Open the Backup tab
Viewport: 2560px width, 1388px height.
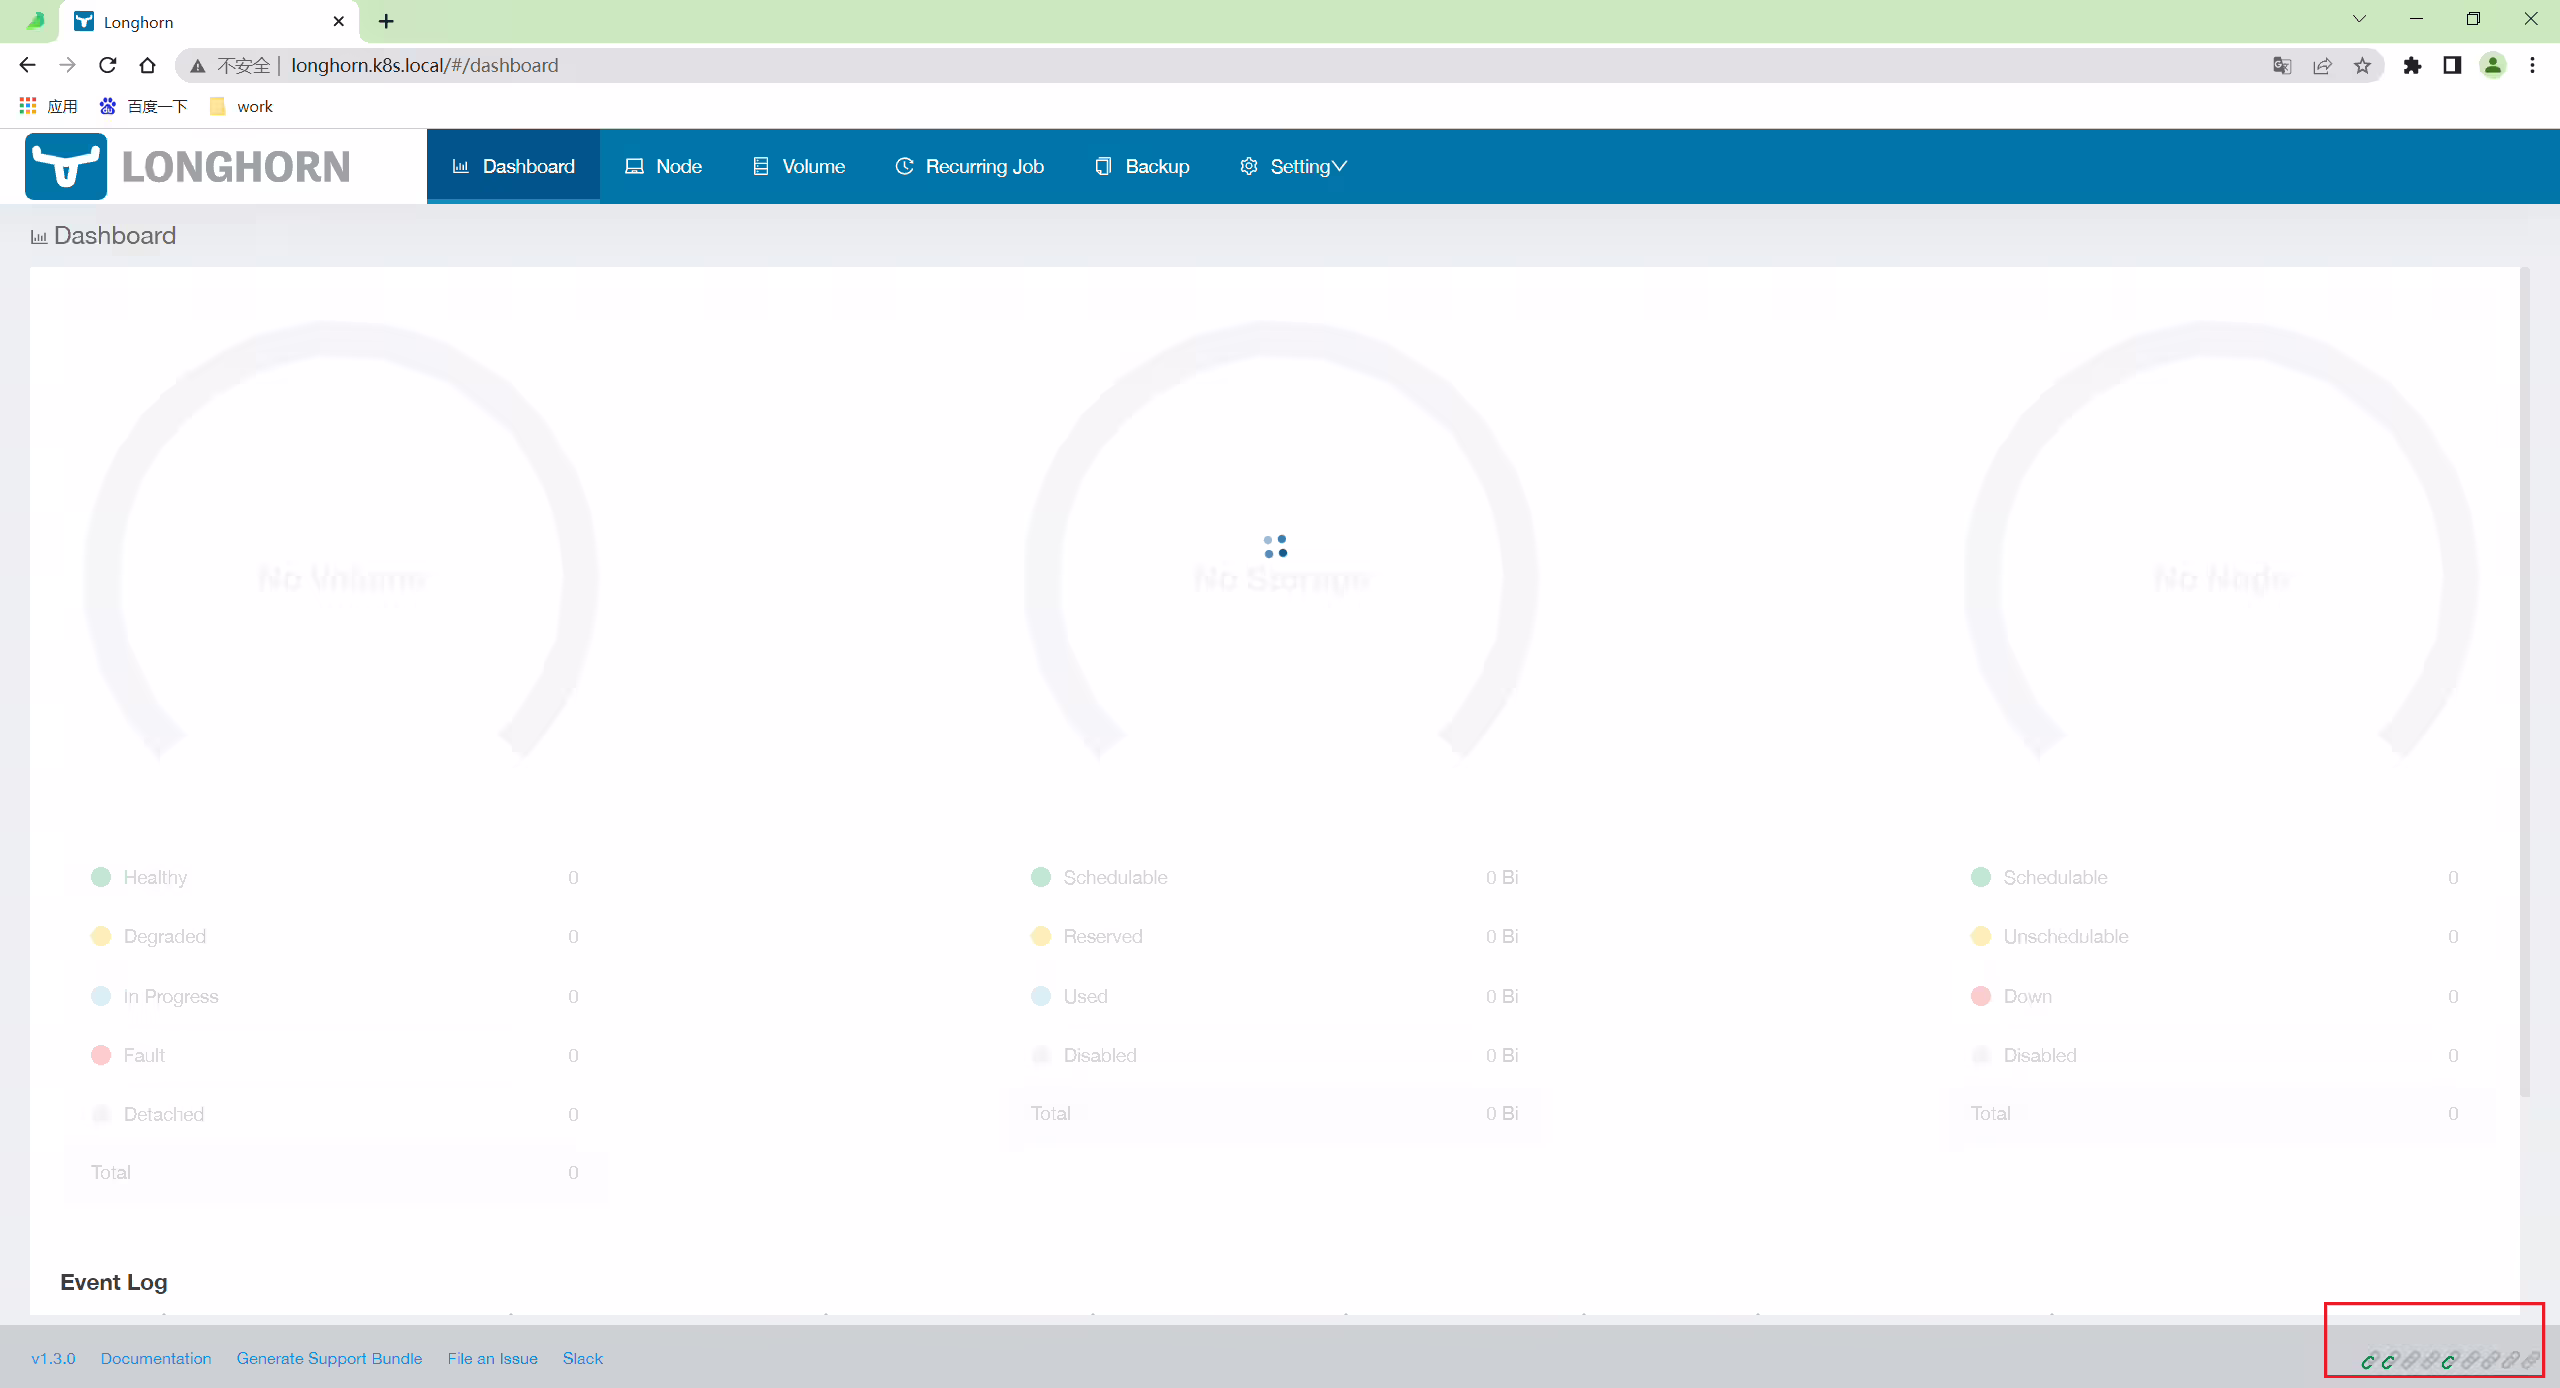(1142, 166)
